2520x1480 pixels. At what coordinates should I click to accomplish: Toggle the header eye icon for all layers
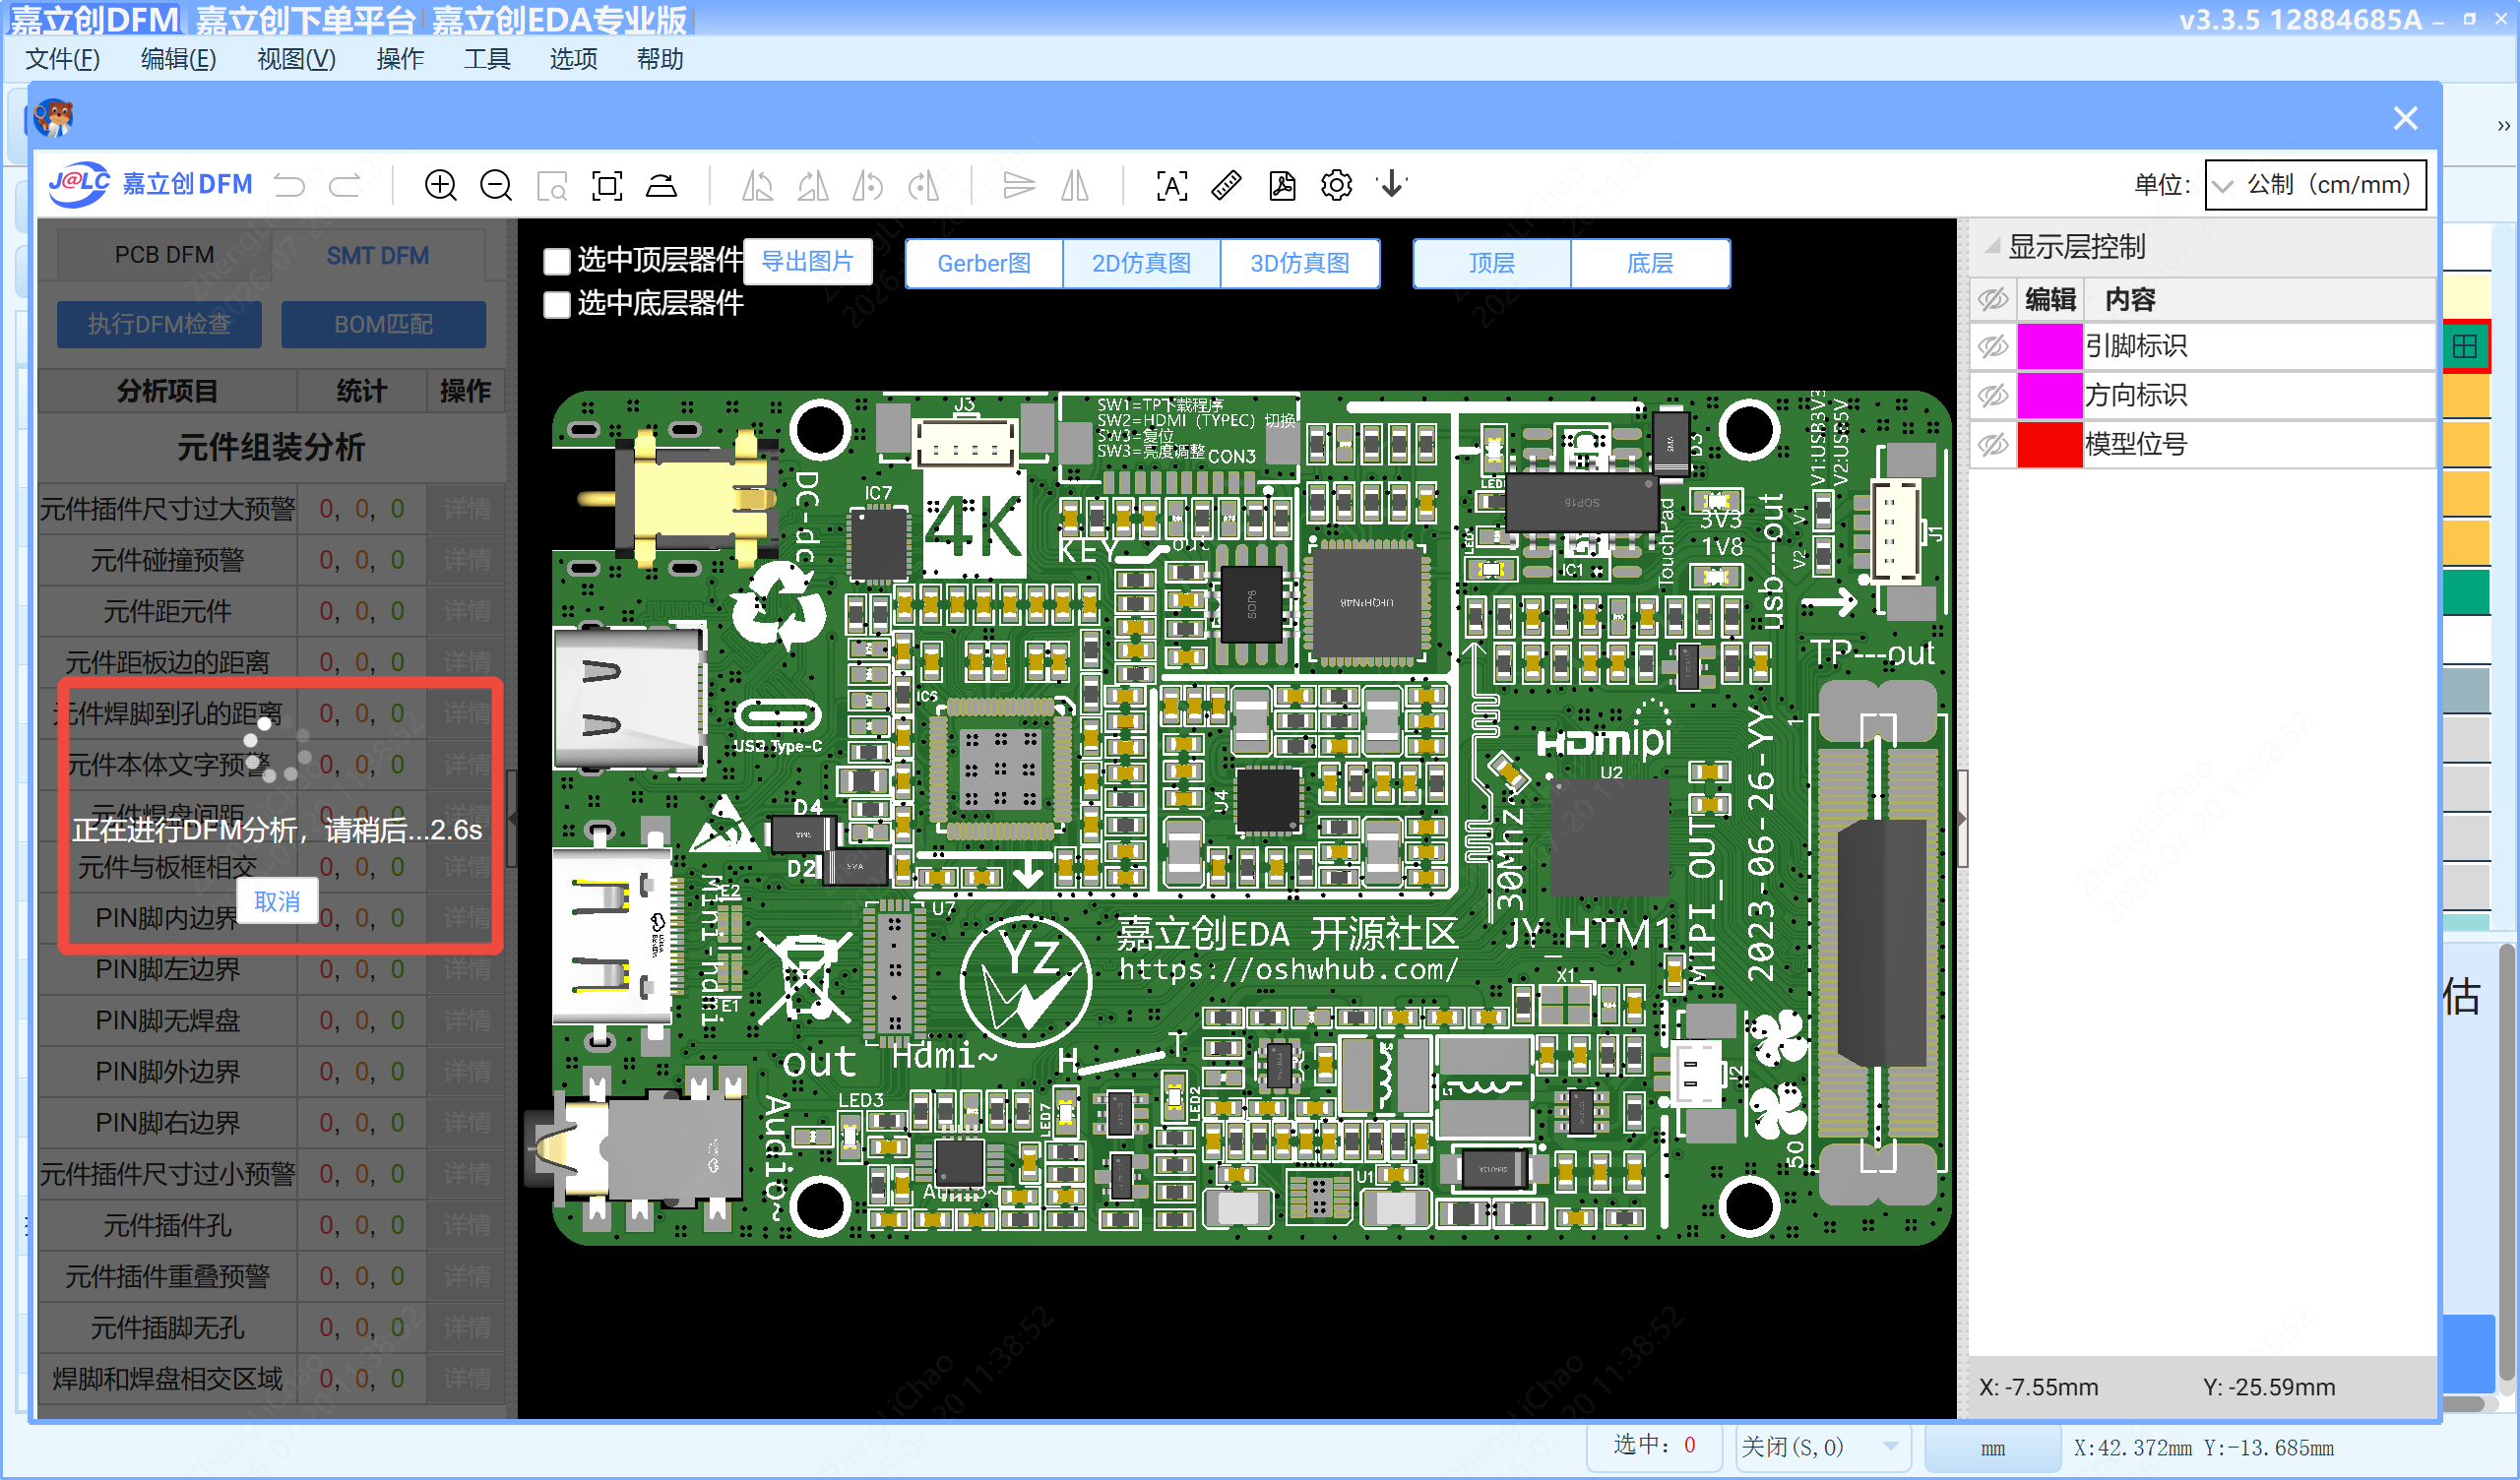coord(1993,299)
